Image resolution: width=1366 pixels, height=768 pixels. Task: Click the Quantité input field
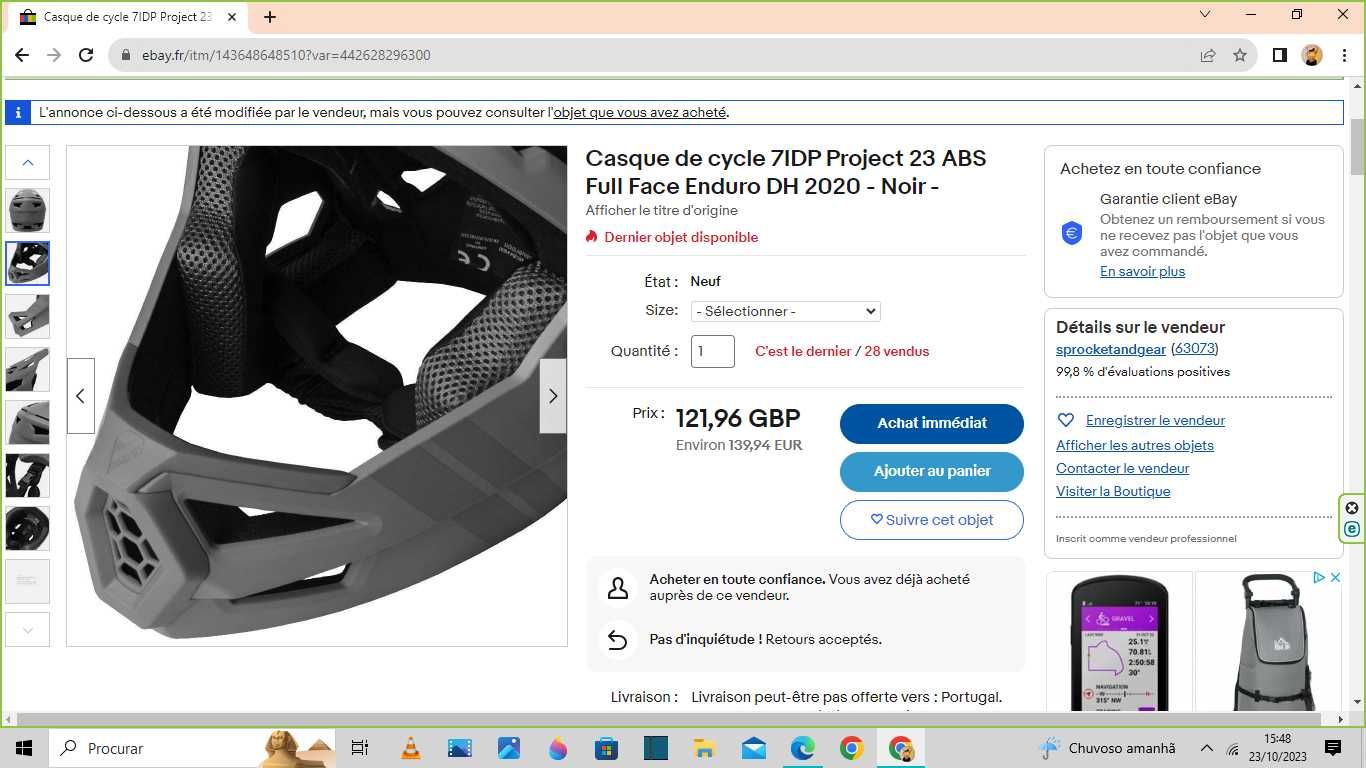pyautogui.click(x=713, y=351)
